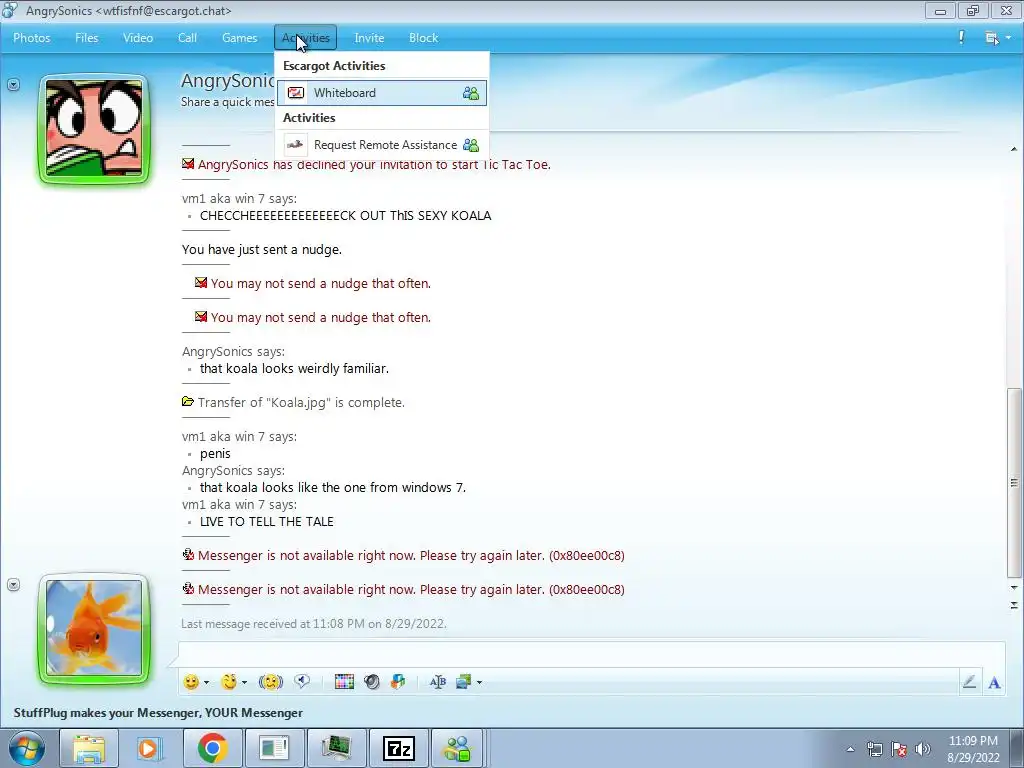Click the Messenger taskbar icon
Screen dimensions: 1024x768
(x=457, y=748)
